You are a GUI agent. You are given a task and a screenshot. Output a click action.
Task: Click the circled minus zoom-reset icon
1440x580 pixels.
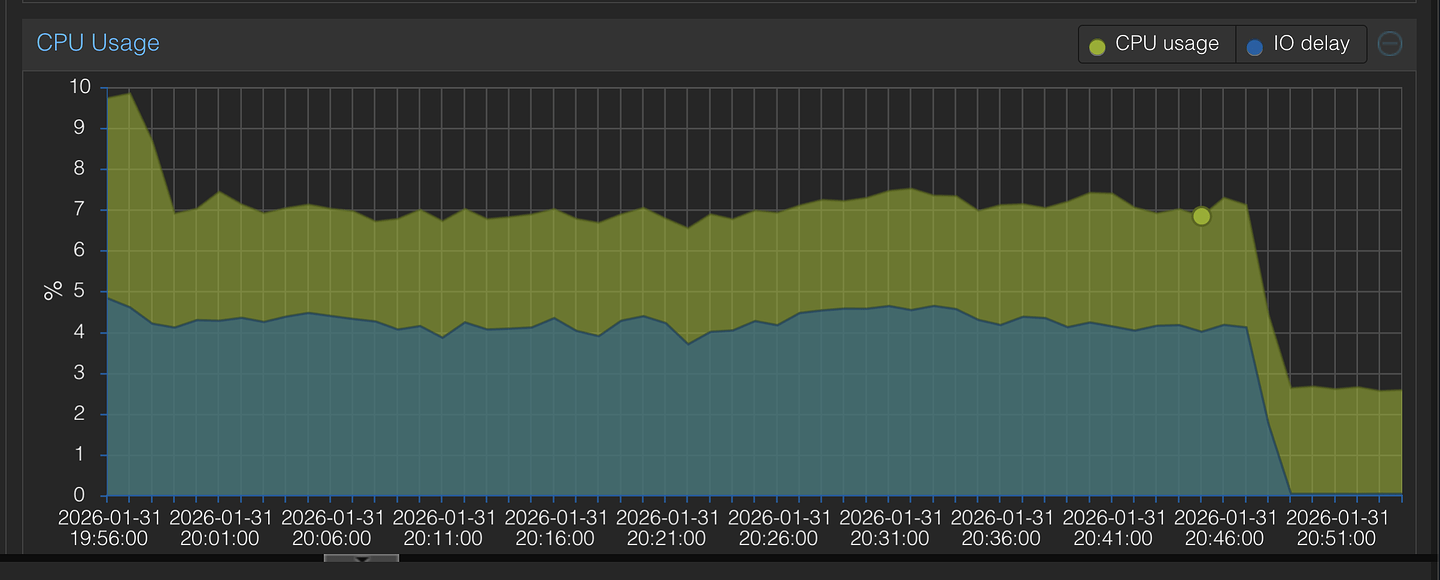pos(1389,44)
